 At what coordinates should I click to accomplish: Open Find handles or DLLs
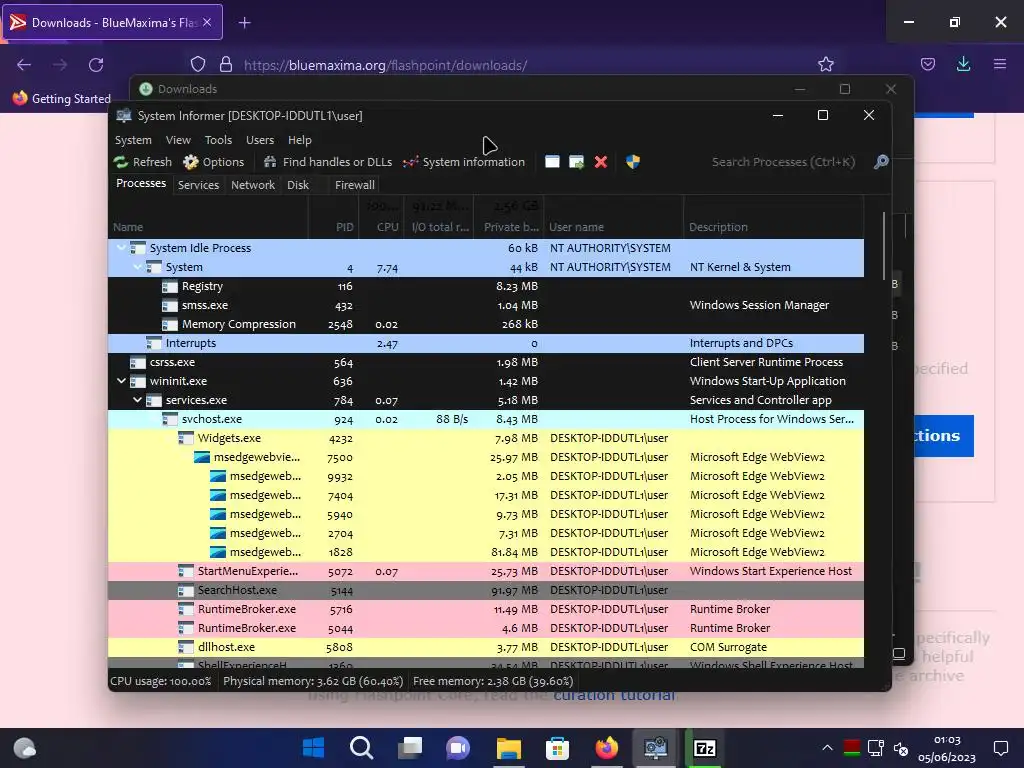point(328,162)
